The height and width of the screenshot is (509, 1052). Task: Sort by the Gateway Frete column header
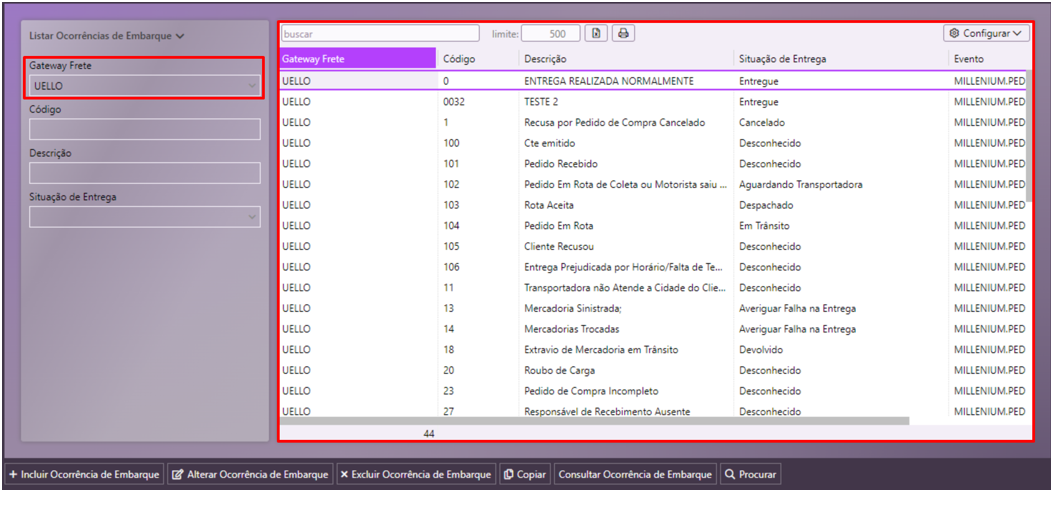[x=357, y=59]
